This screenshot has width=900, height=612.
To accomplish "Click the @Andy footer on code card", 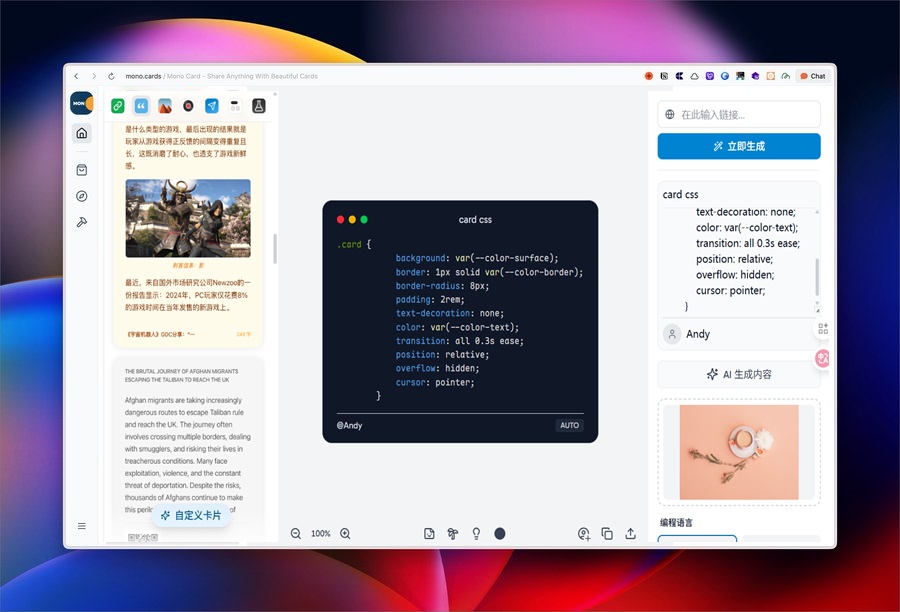I will 349,425.
